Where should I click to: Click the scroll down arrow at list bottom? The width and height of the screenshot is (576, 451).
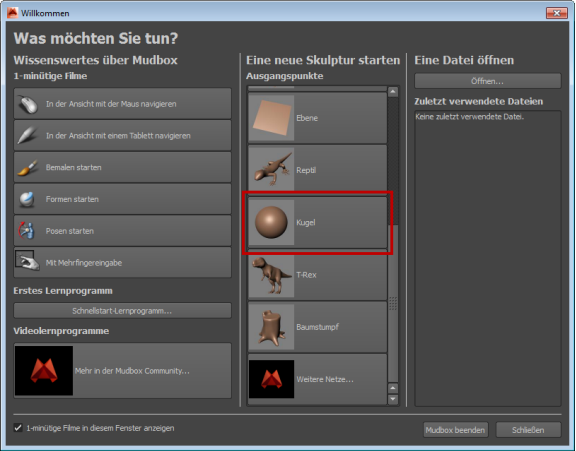393,399
